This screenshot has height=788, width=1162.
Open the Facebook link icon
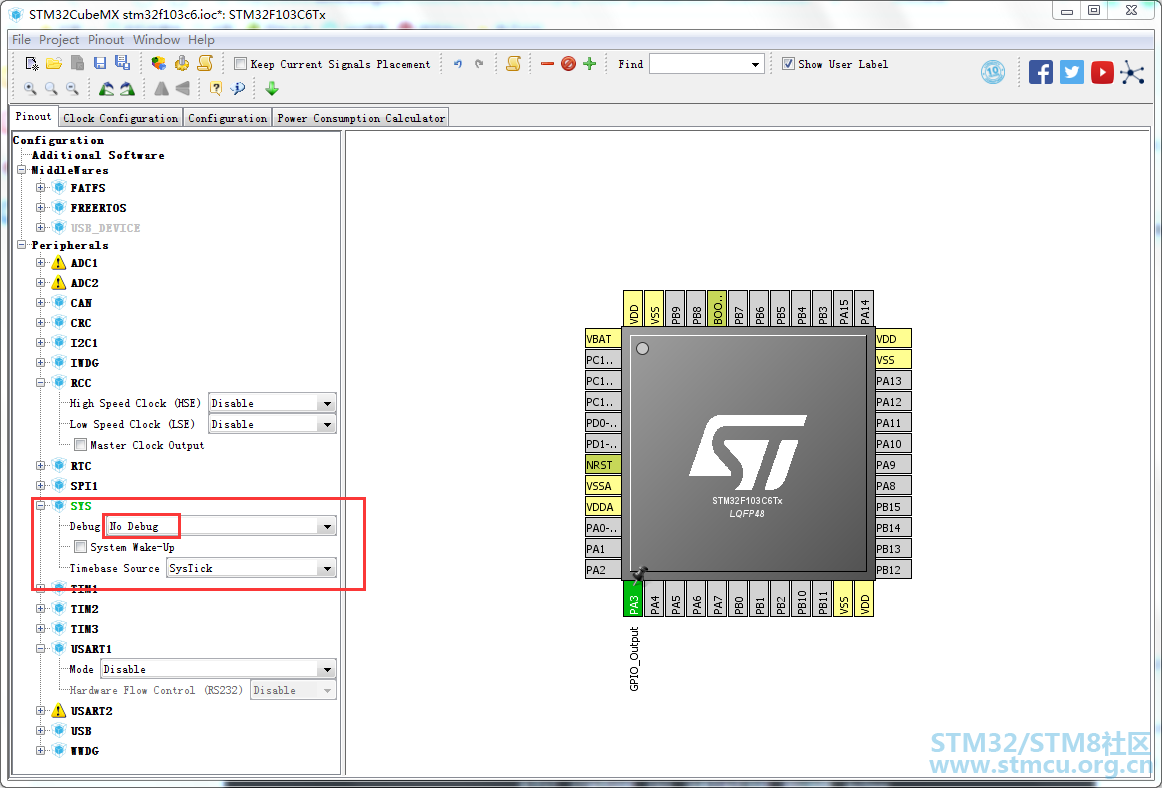(x=1040, y=72)
